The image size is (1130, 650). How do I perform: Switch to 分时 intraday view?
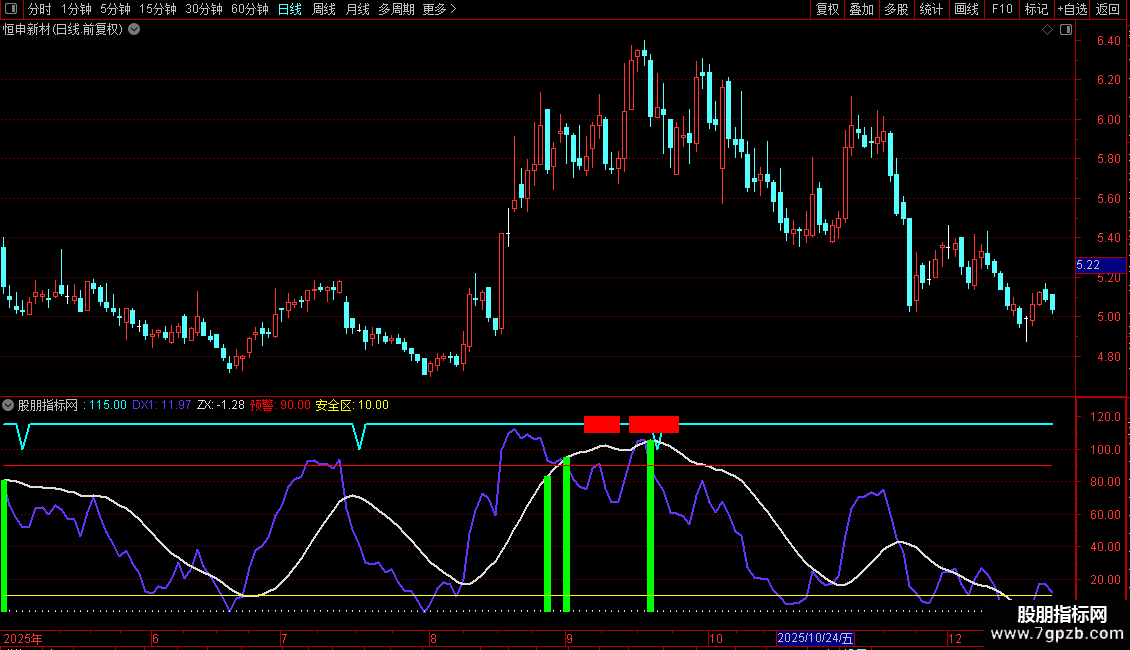[x=40, y=9]
